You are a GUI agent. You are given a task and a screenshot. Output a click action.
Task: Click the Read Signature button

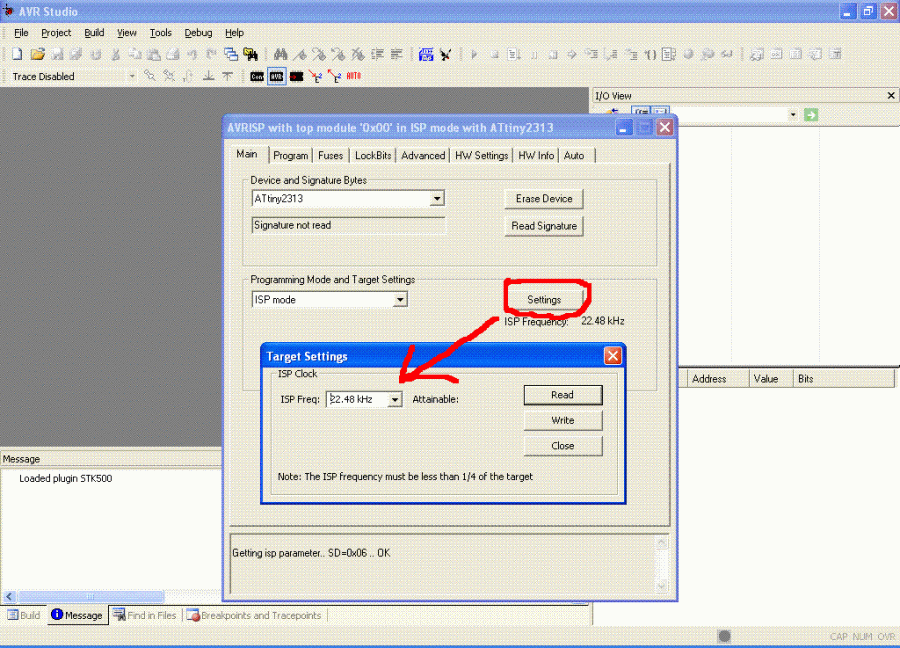pos(544,226)
